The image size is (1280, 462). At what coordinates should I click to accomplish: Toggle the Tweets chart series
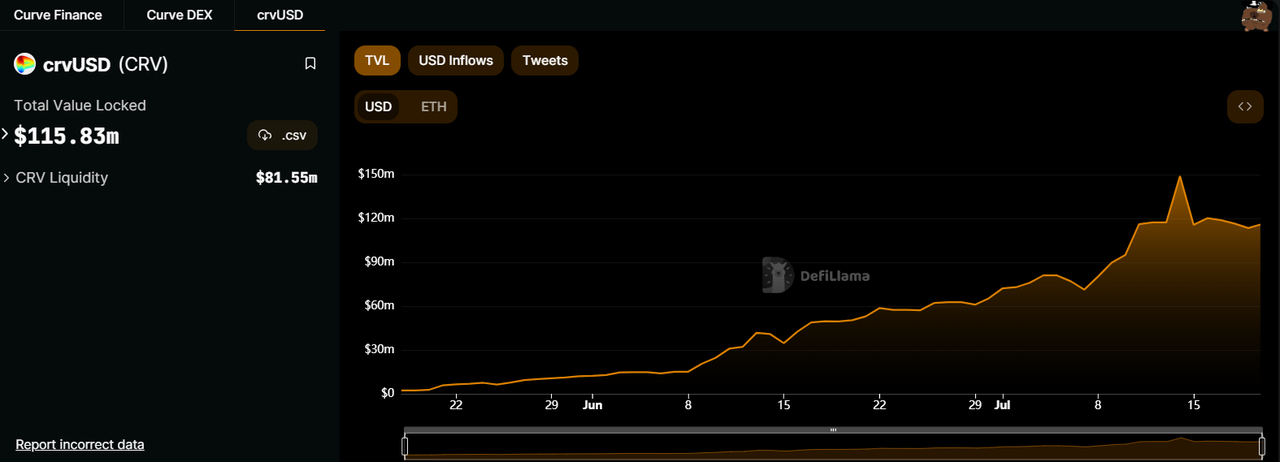pos(545,60)
